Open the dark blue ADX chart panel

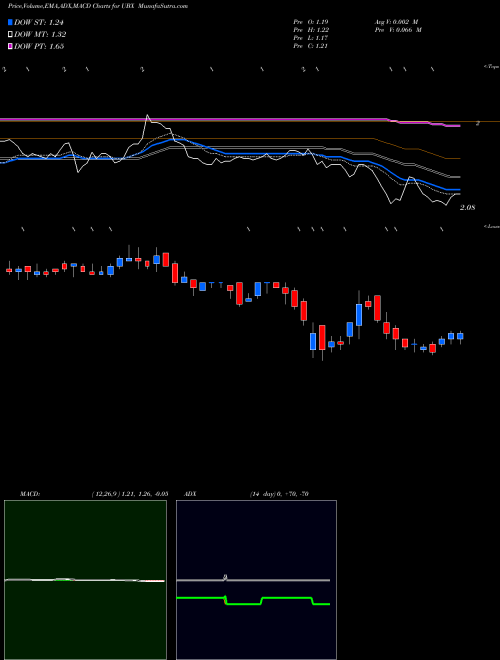pos(256,580)
